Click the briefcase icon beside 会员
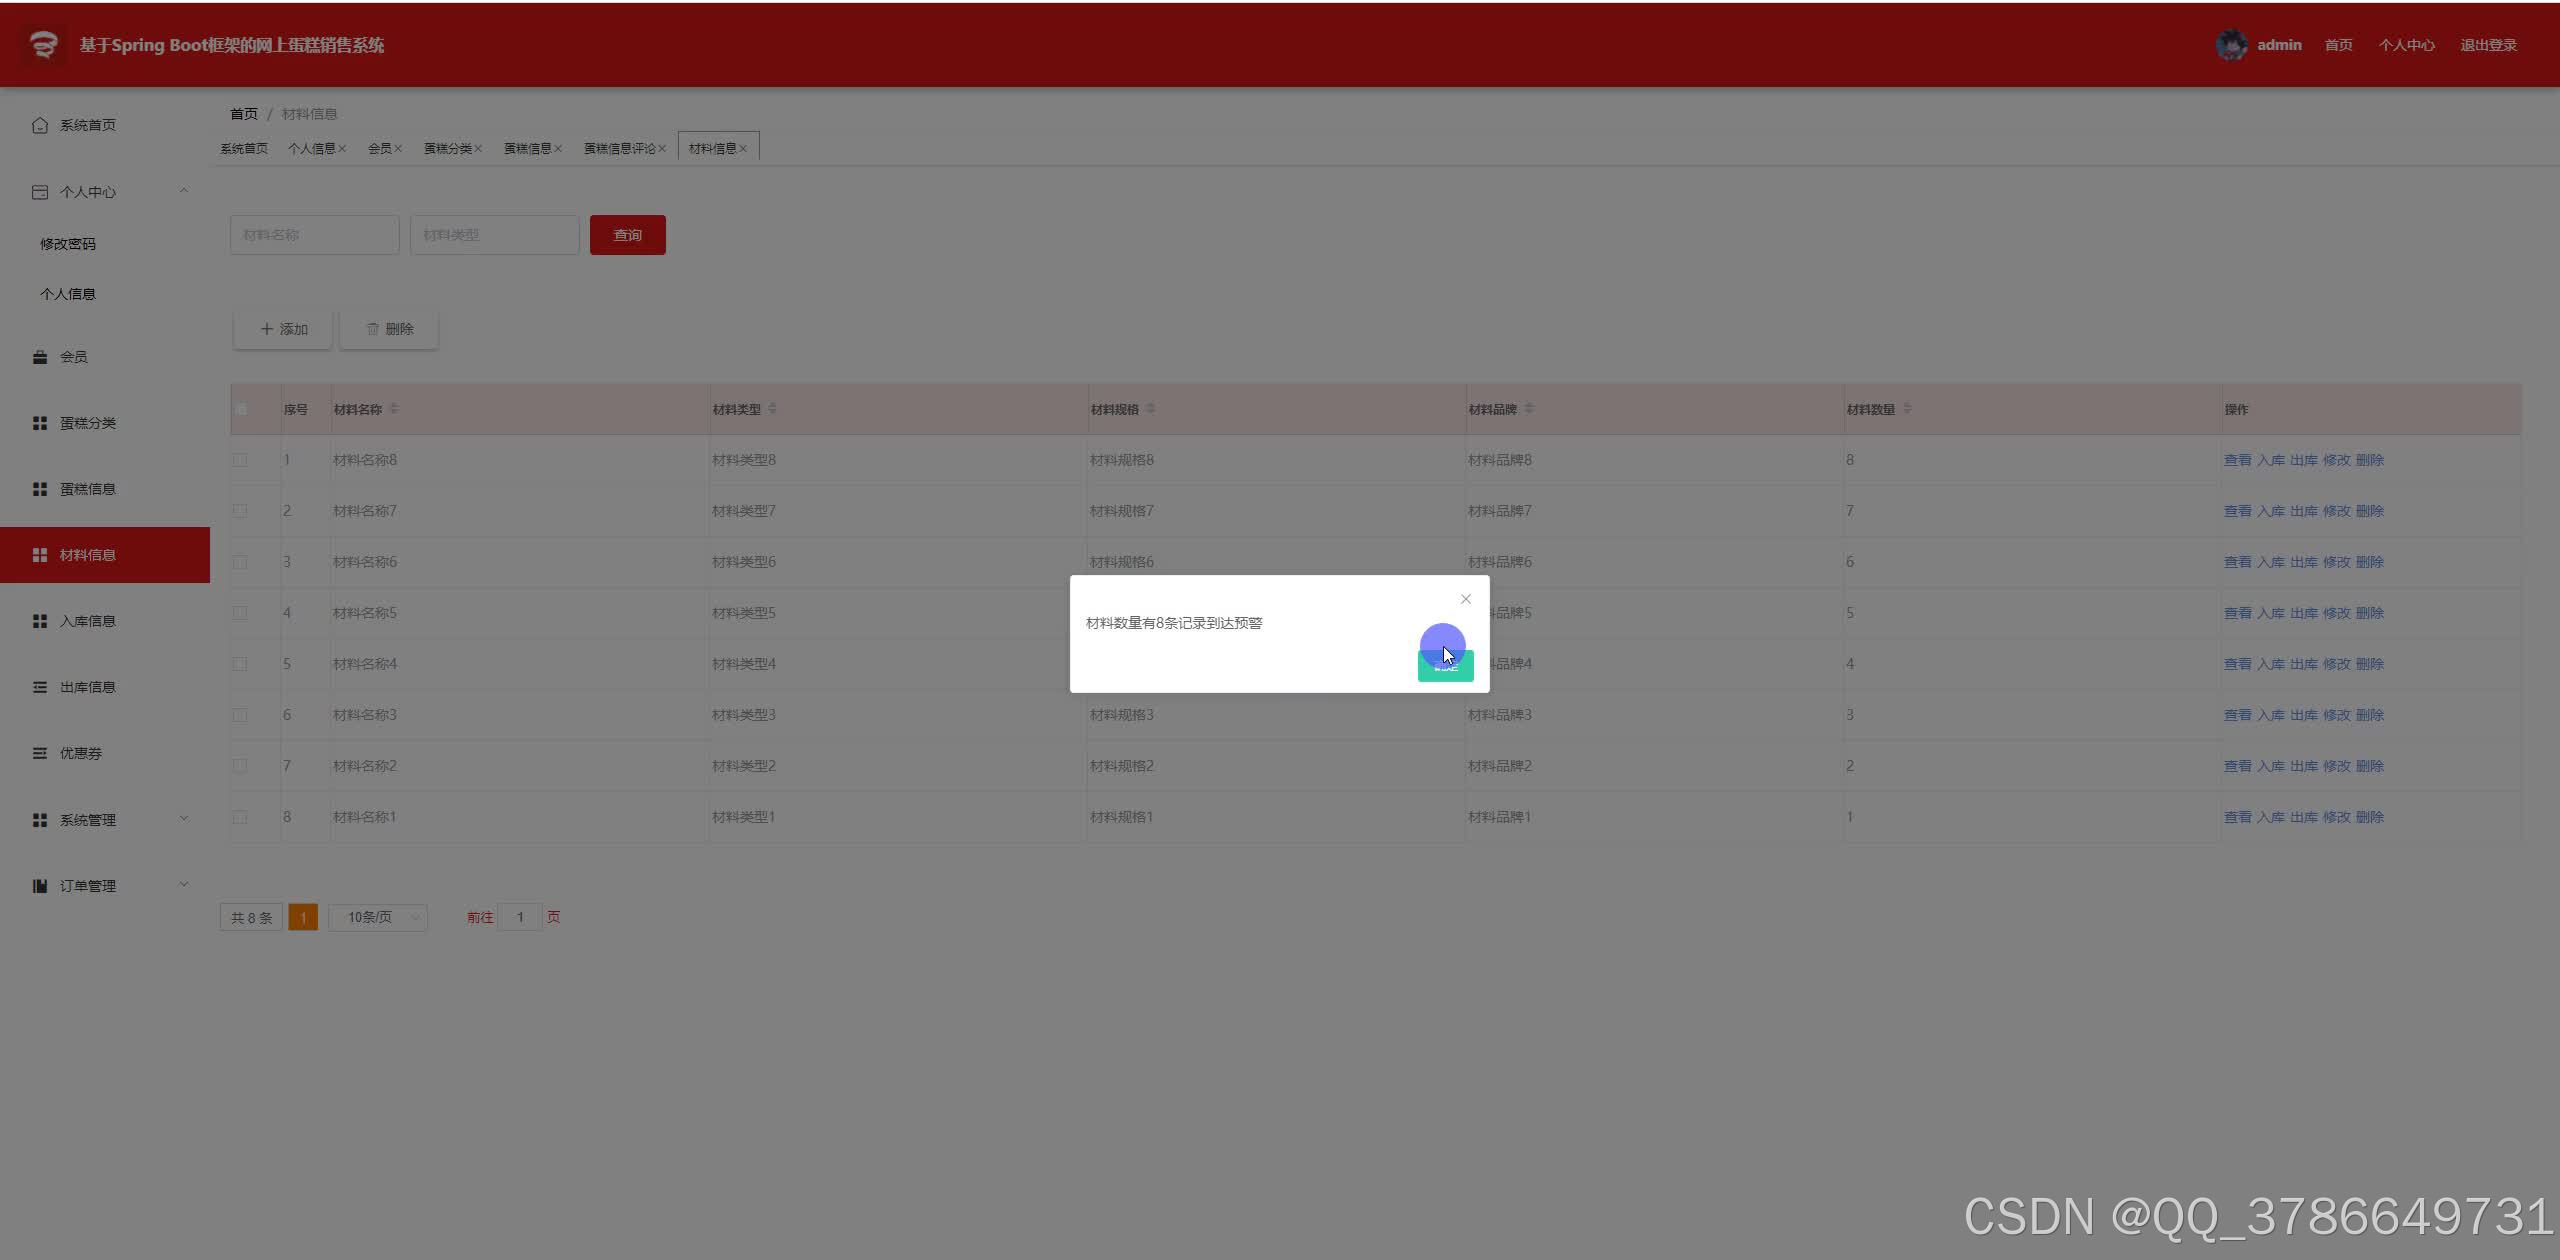The width and height of the screenshot is (2560, 1260). 40,357
